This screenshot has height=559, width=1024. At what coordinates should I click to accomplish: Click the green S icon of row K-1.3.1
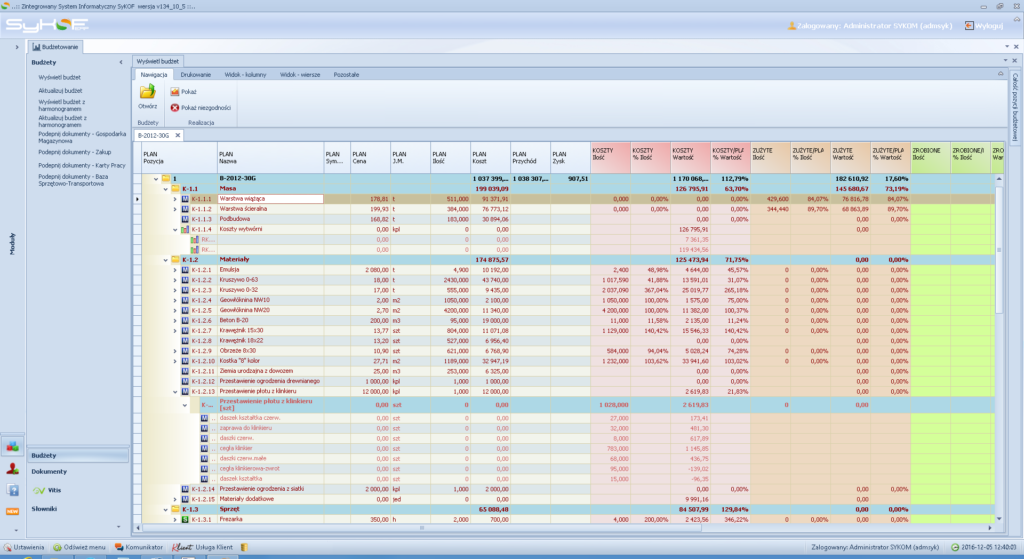pyautogui.click(x=185, y=520)
